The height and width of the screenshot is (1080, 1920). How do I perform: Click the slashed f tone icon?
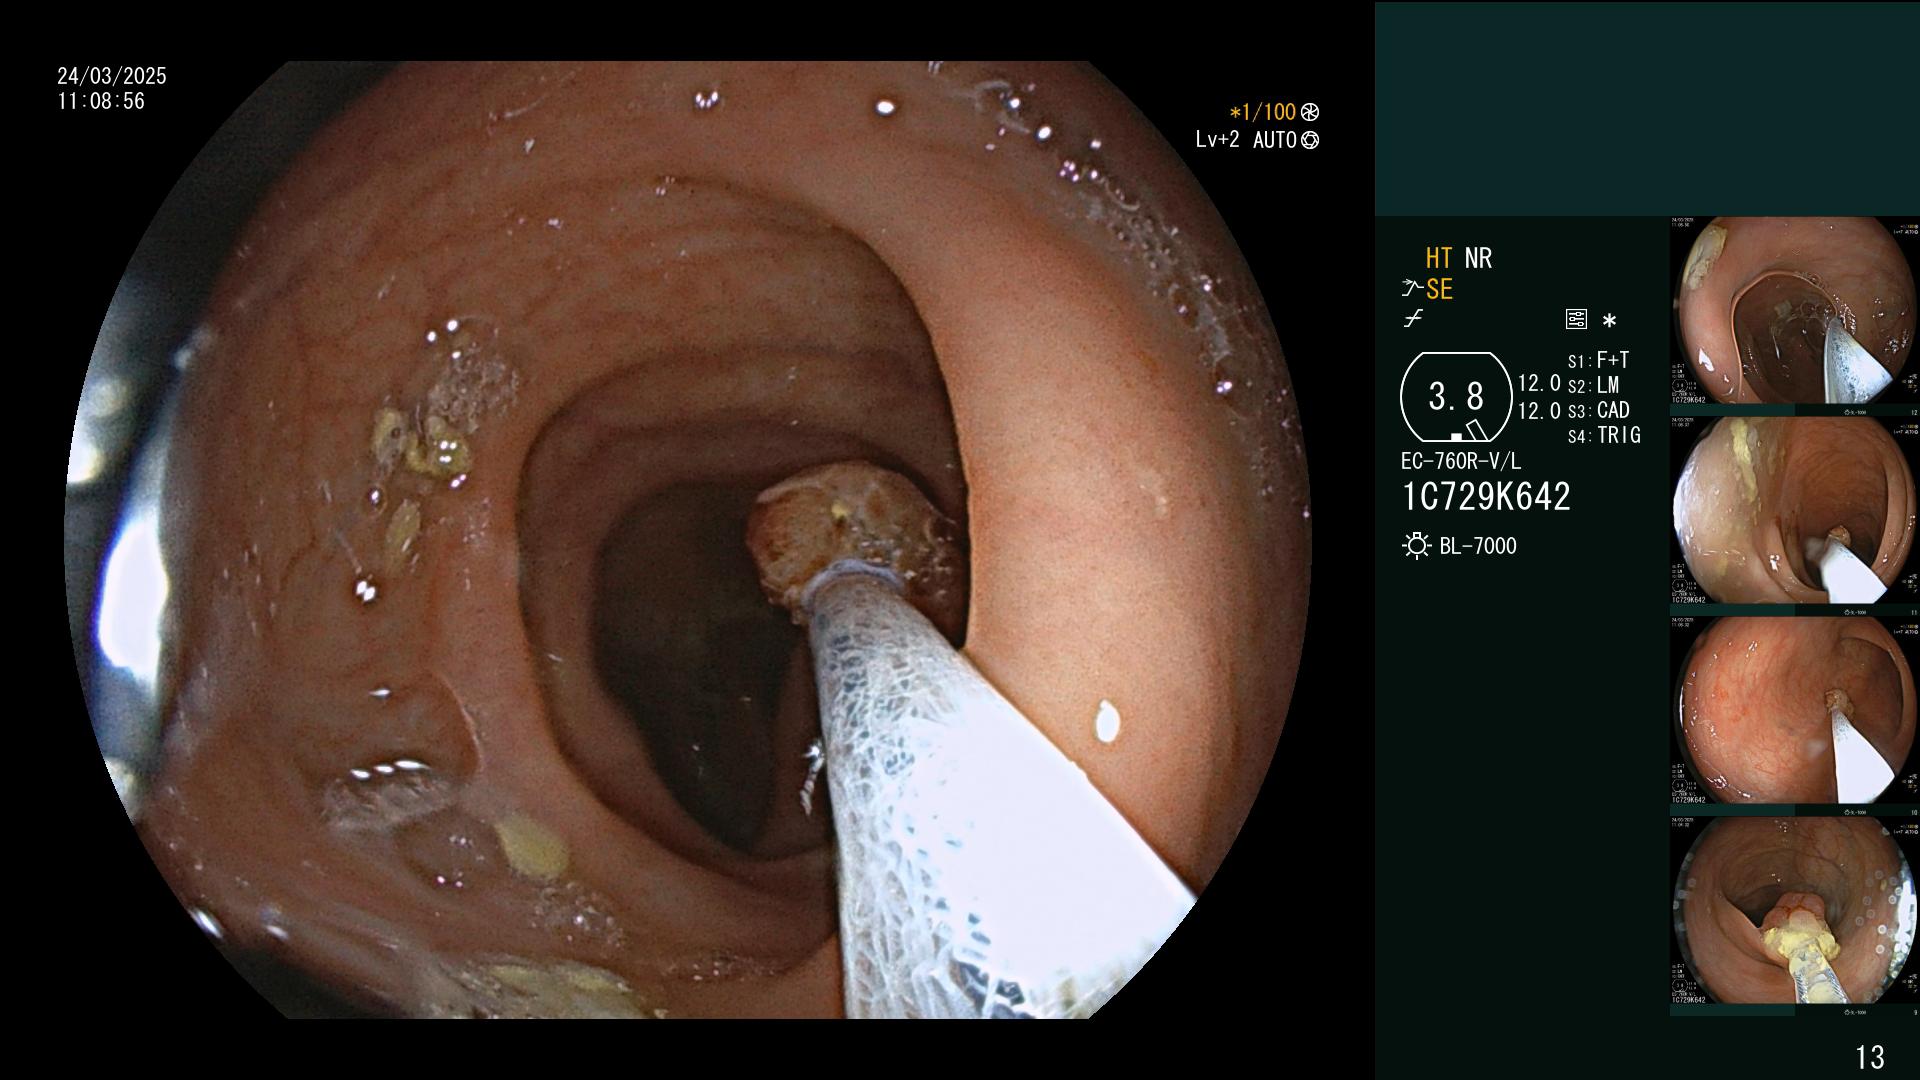pyautogui.click(x=1413, y=319)
